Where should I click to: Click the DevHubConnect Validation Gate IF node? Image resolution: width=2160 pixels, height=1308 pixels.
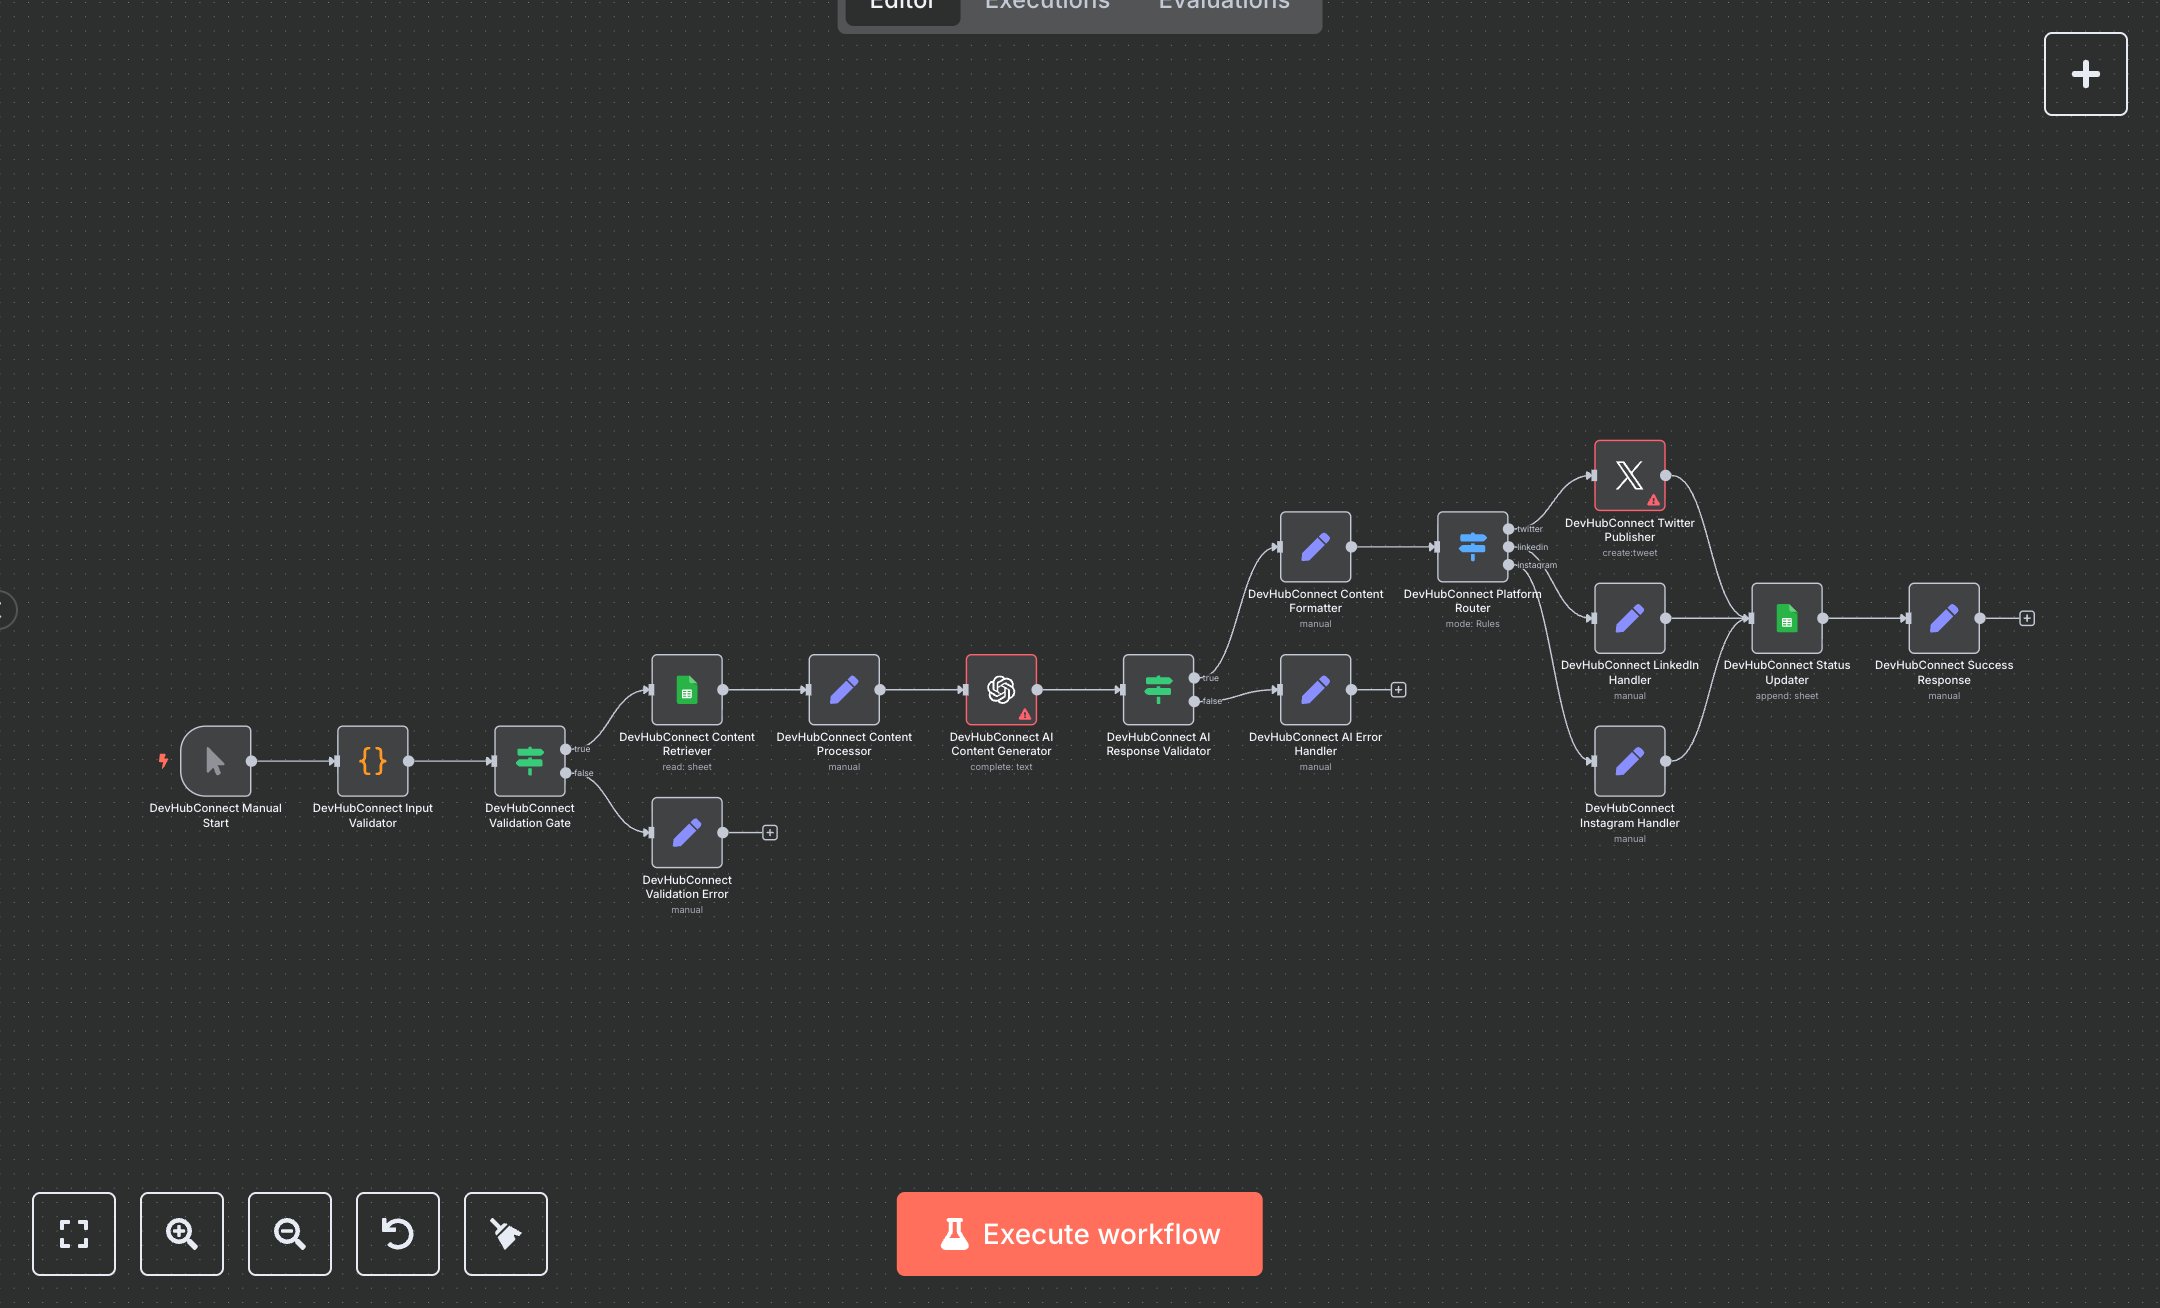[x=529, y=761]
